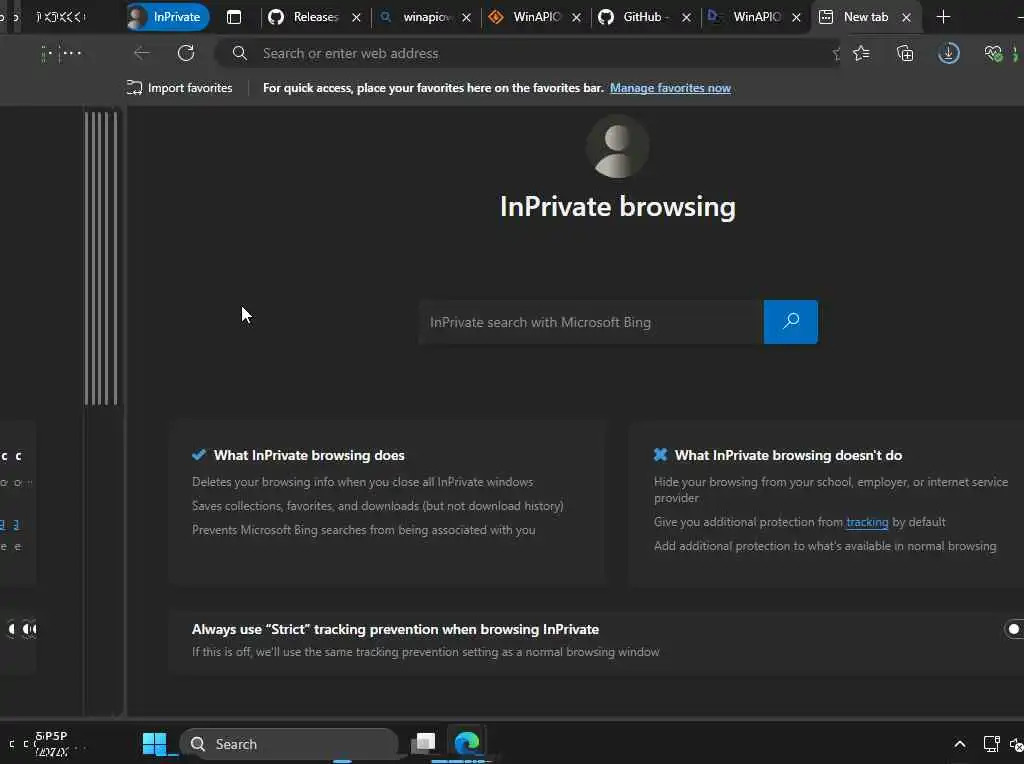Viewport: 1024px width, 764px height.
Task: Go back with the back arrow
Action: click(x=141, y=53)
